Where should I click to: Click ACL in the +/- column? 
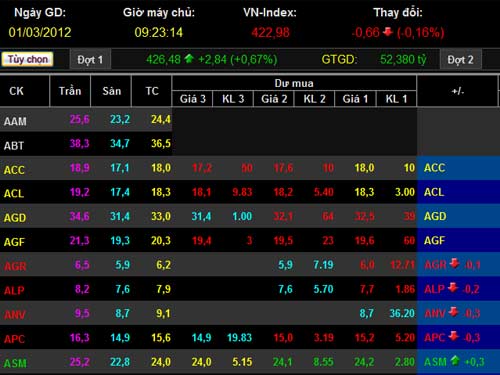(x=434, y=192)
